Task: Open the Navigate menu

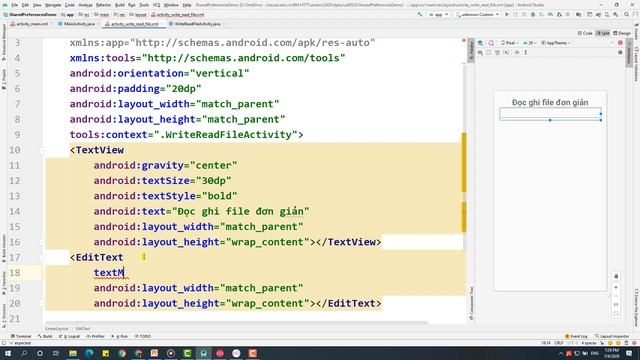Action: click(53, 5)
